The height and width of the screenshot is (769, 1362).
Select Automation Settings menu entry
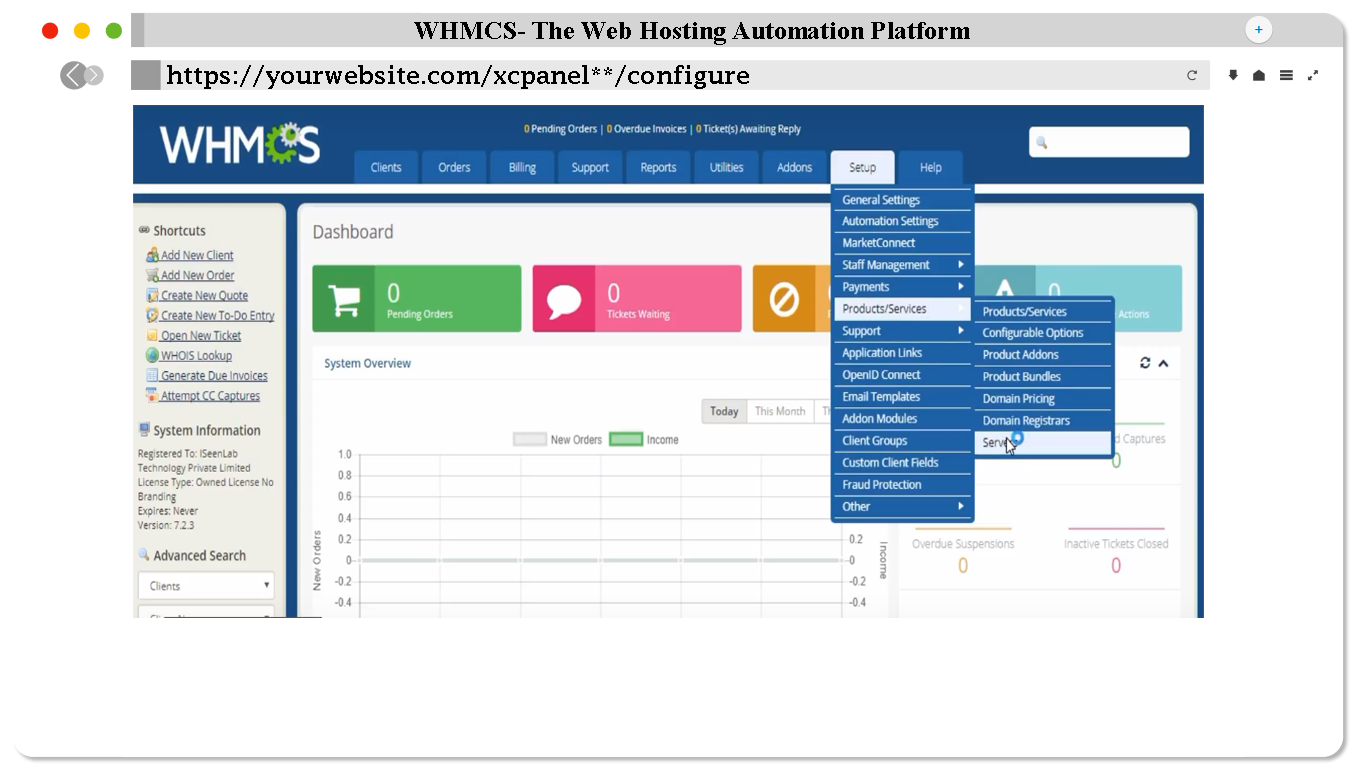pos(903,221)
